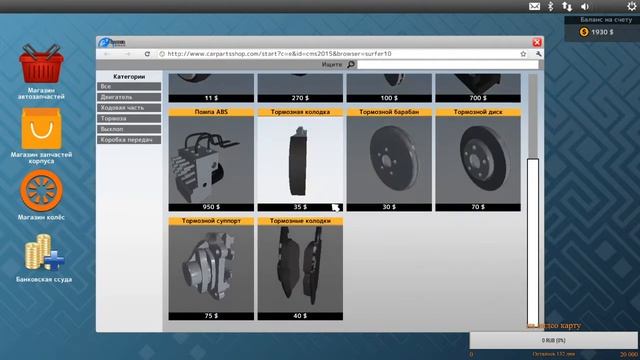The width and height of the screenshot is (640, 360).
Task: Click the shop page scrollbar thumb
Action: click(533, 242)
